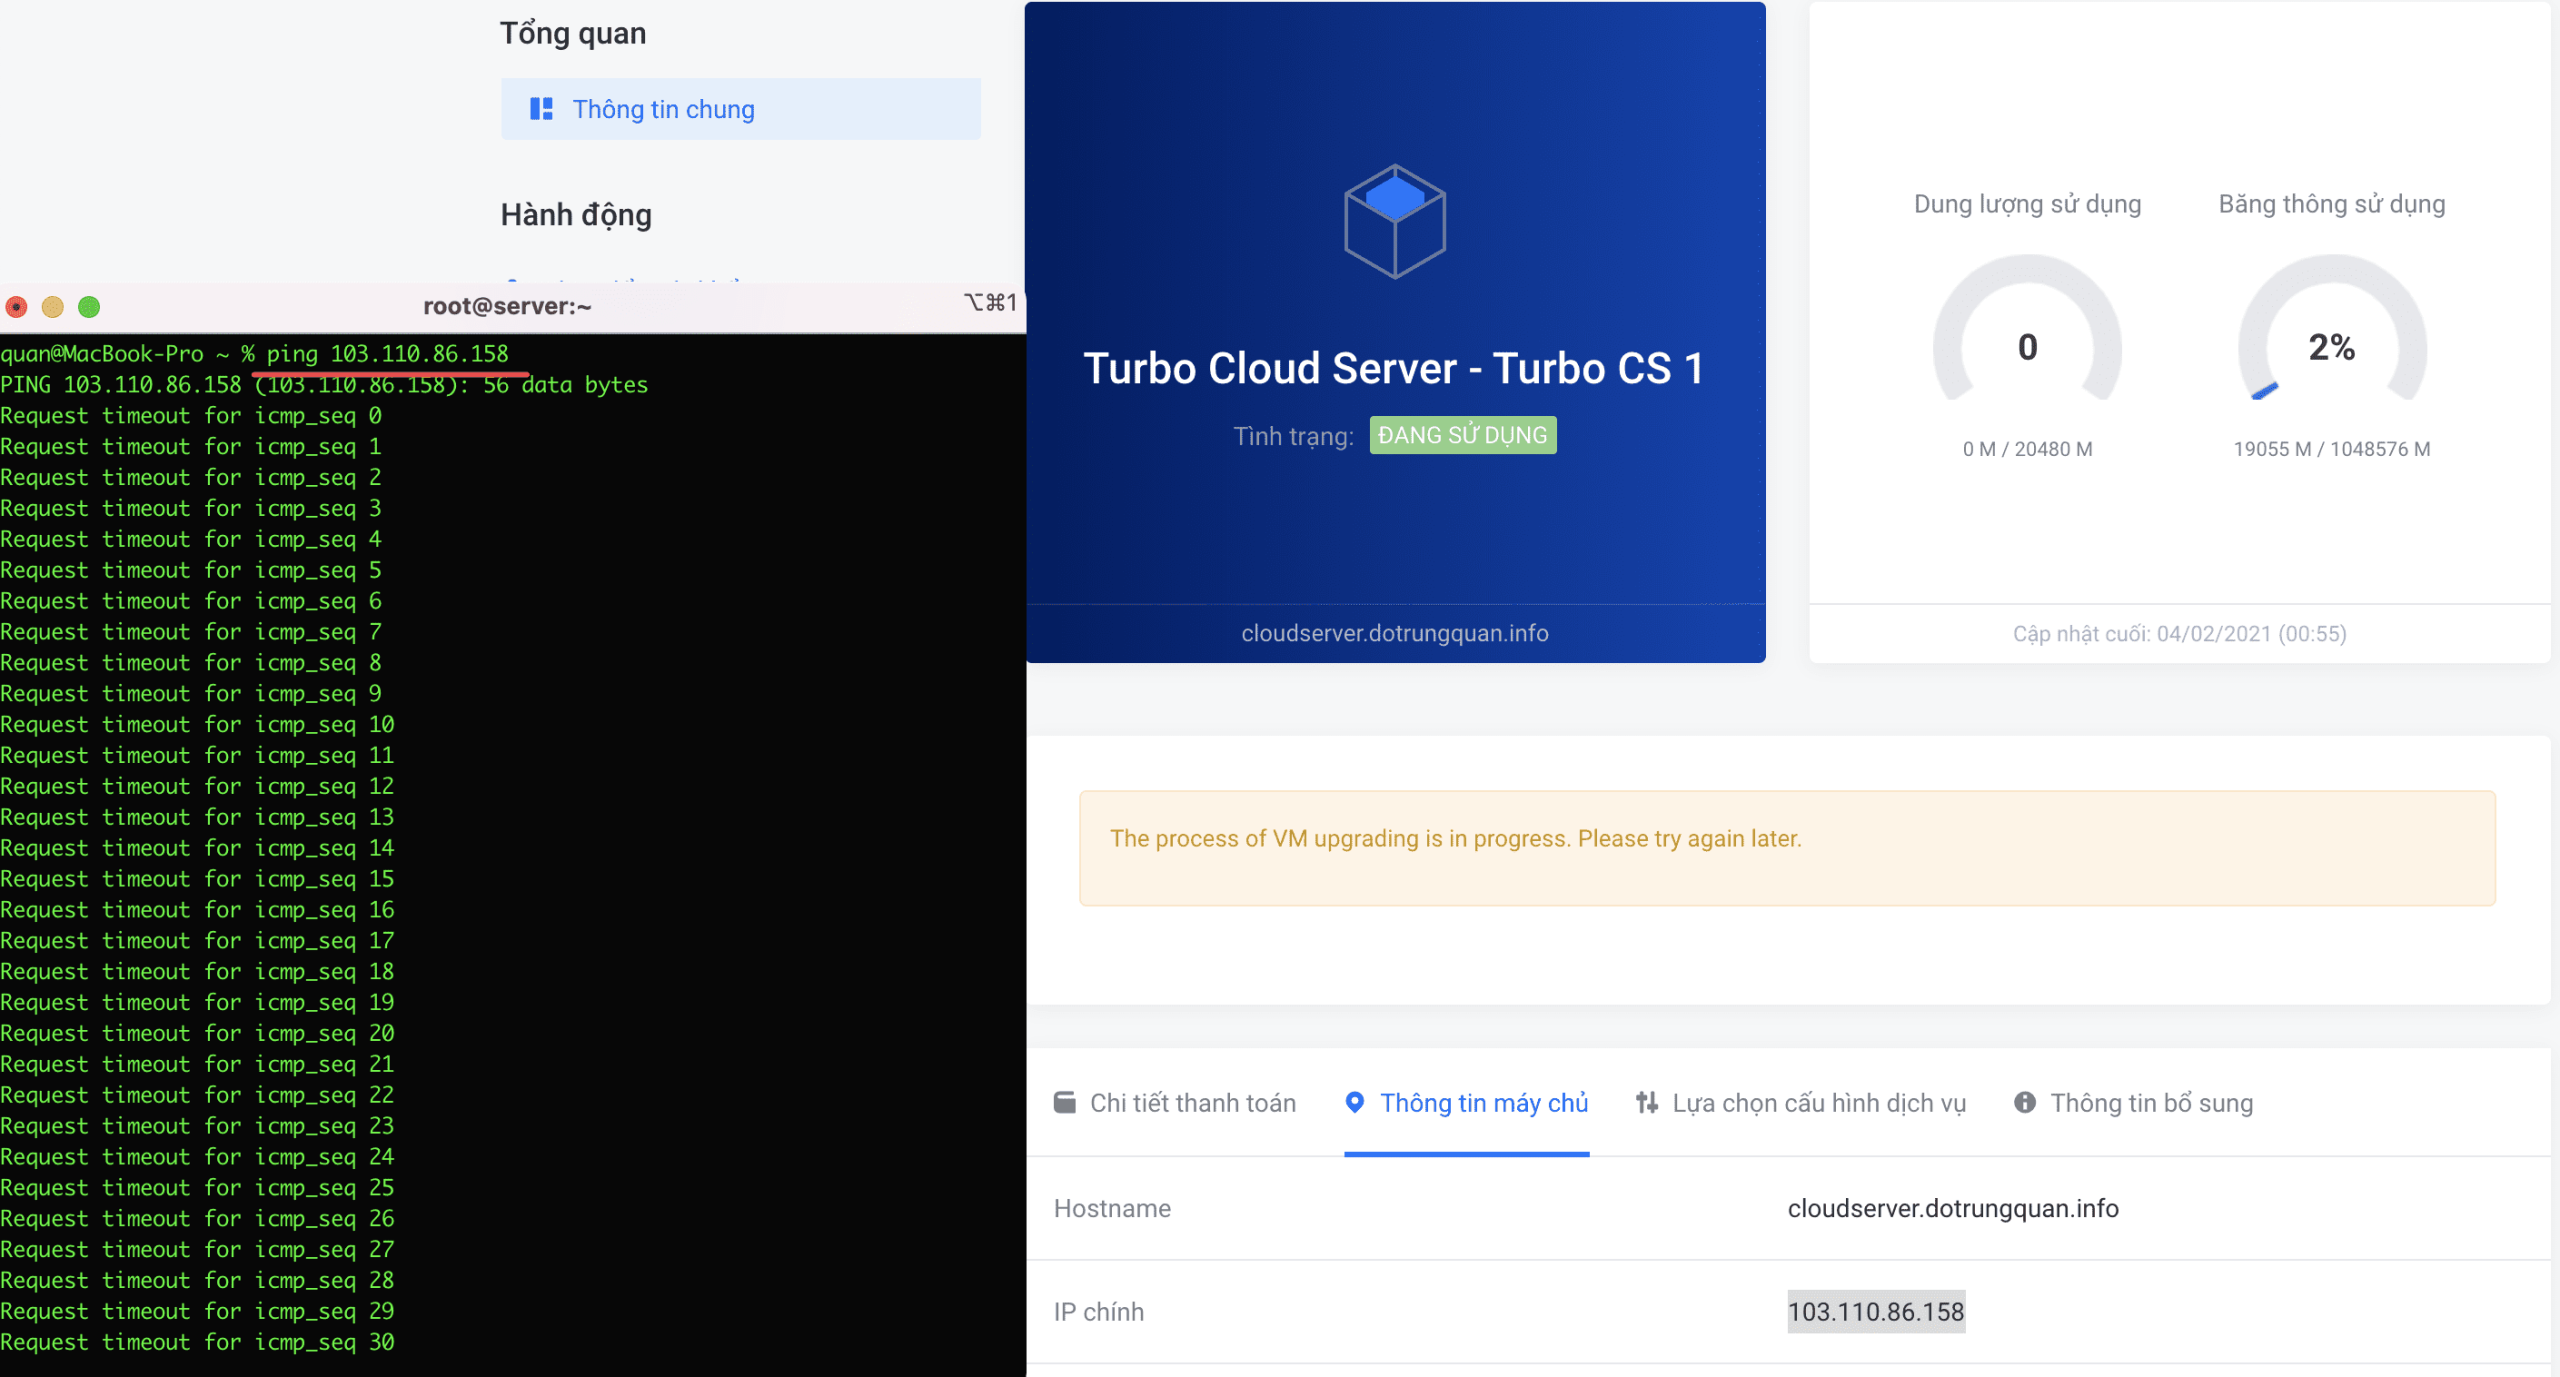Click the ĐANG SỬ DỤNG status badge
This screenshot has height=1377, width=2560.
(1462, 435)
